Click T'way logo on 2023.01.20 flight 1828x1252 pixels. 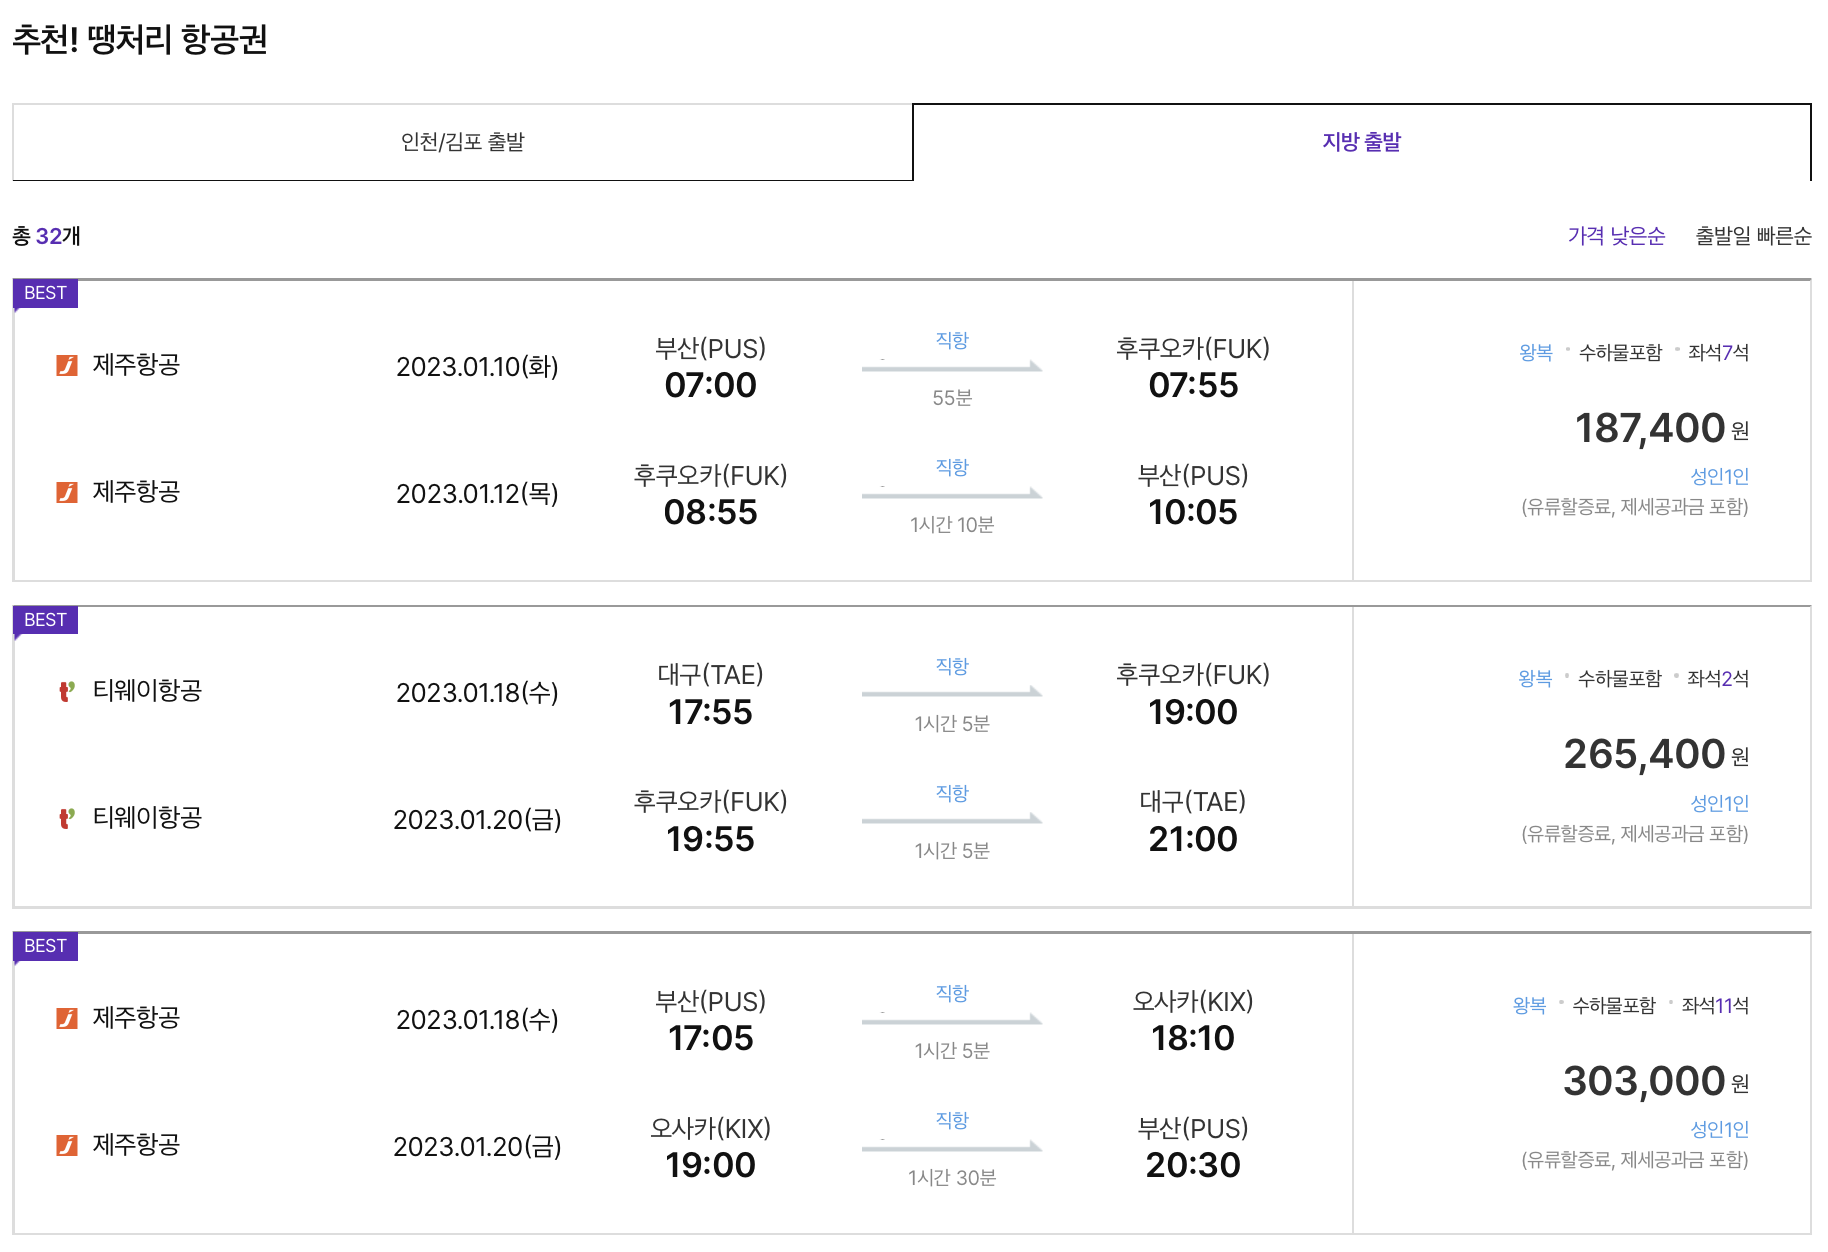67,818
